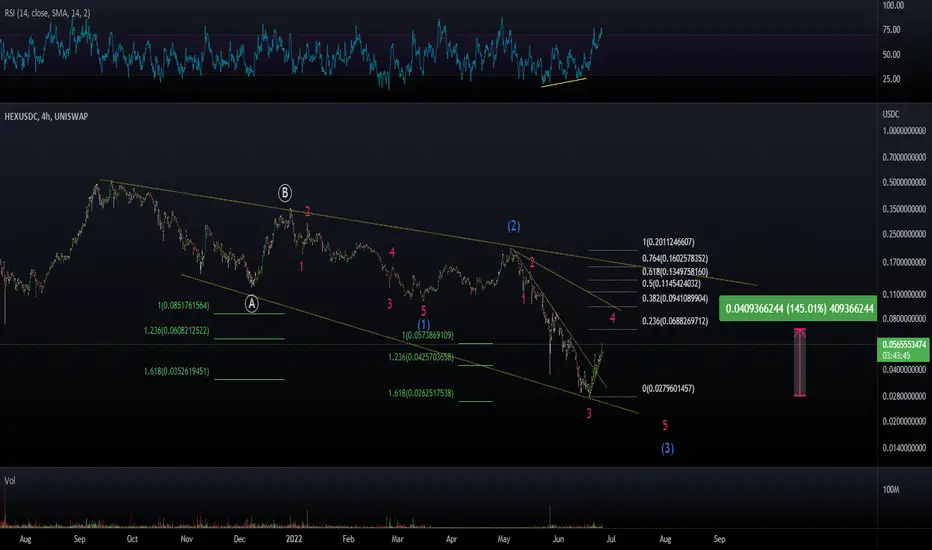Image resolution: width=932 pixels, height=550 pixels.
Task: Click 2022 on the time axis
Action: tap(294, 539)
